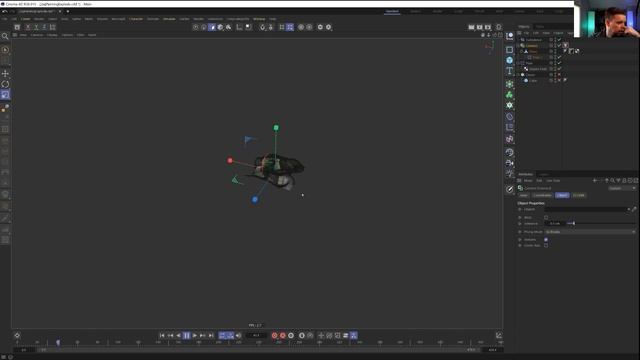Click the Text object icon in right palette
Screen dimensions: 640x360
[509, 71]
